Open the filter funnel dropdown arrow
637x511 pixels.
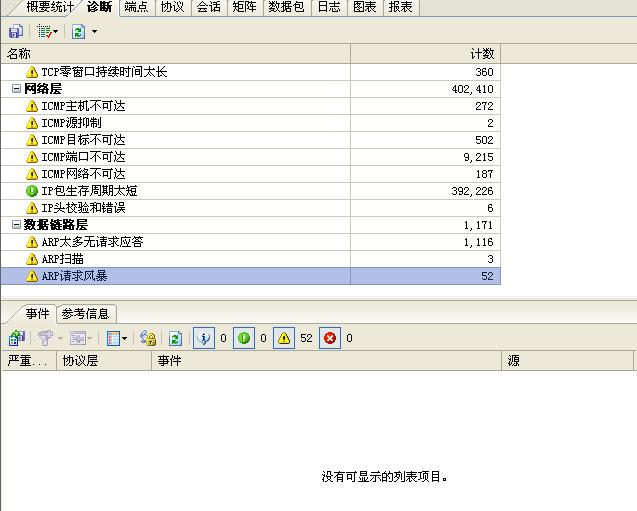[x=61, y=338]
